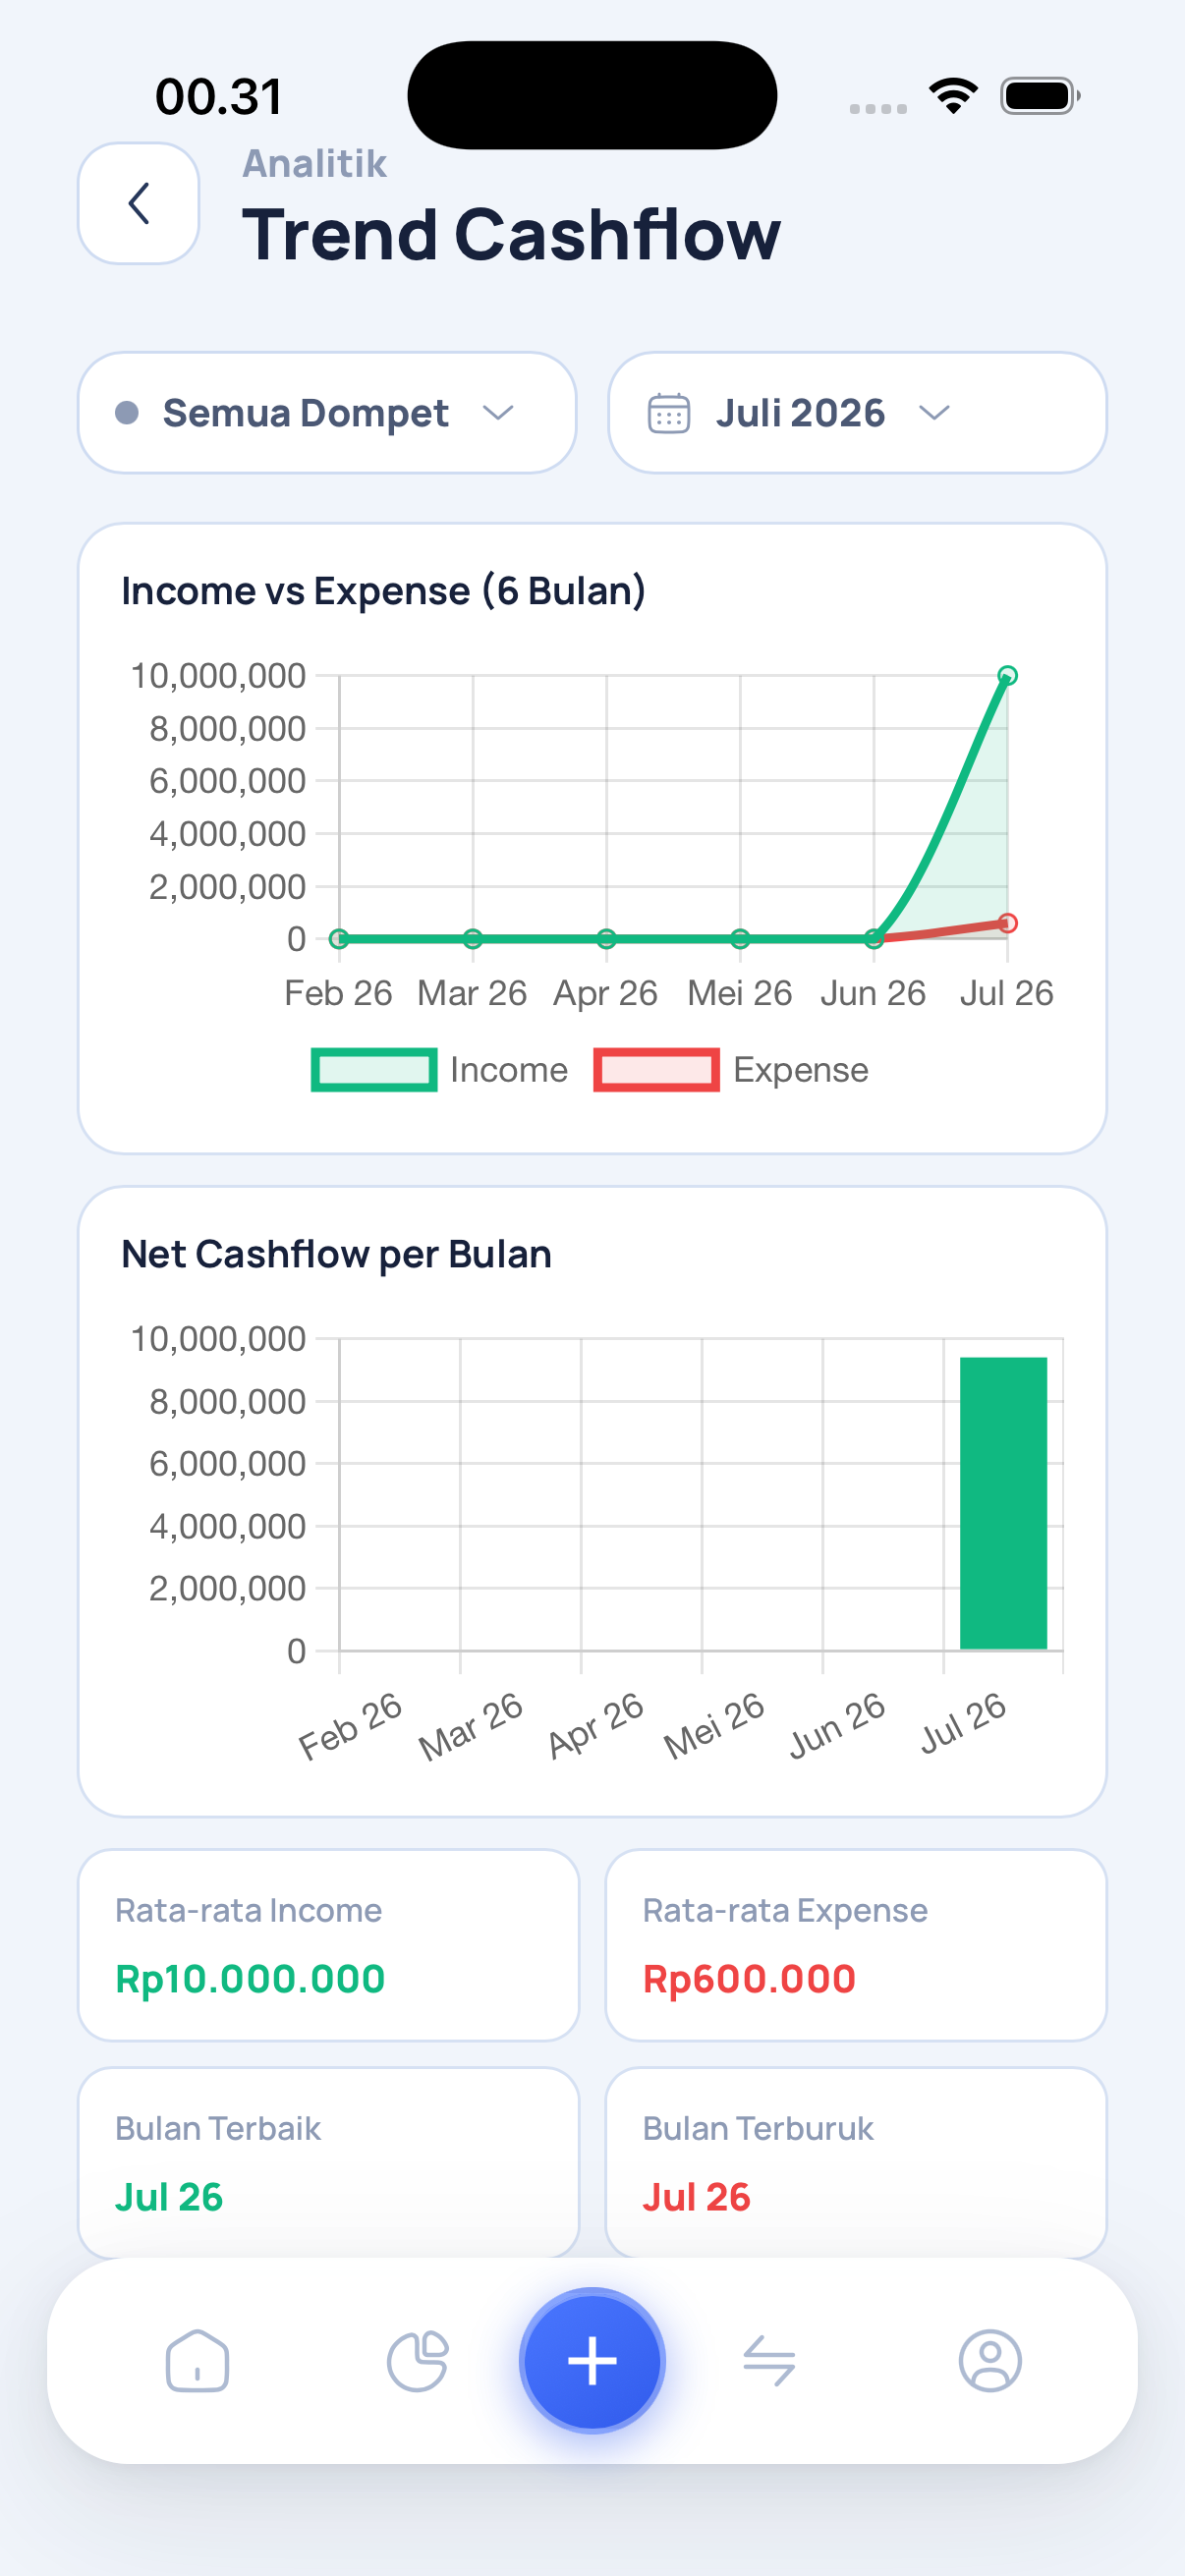This screenshot has width=1185, height=2576.
Task: Open the profile tab icon
Action: [x=990, y=2361]
